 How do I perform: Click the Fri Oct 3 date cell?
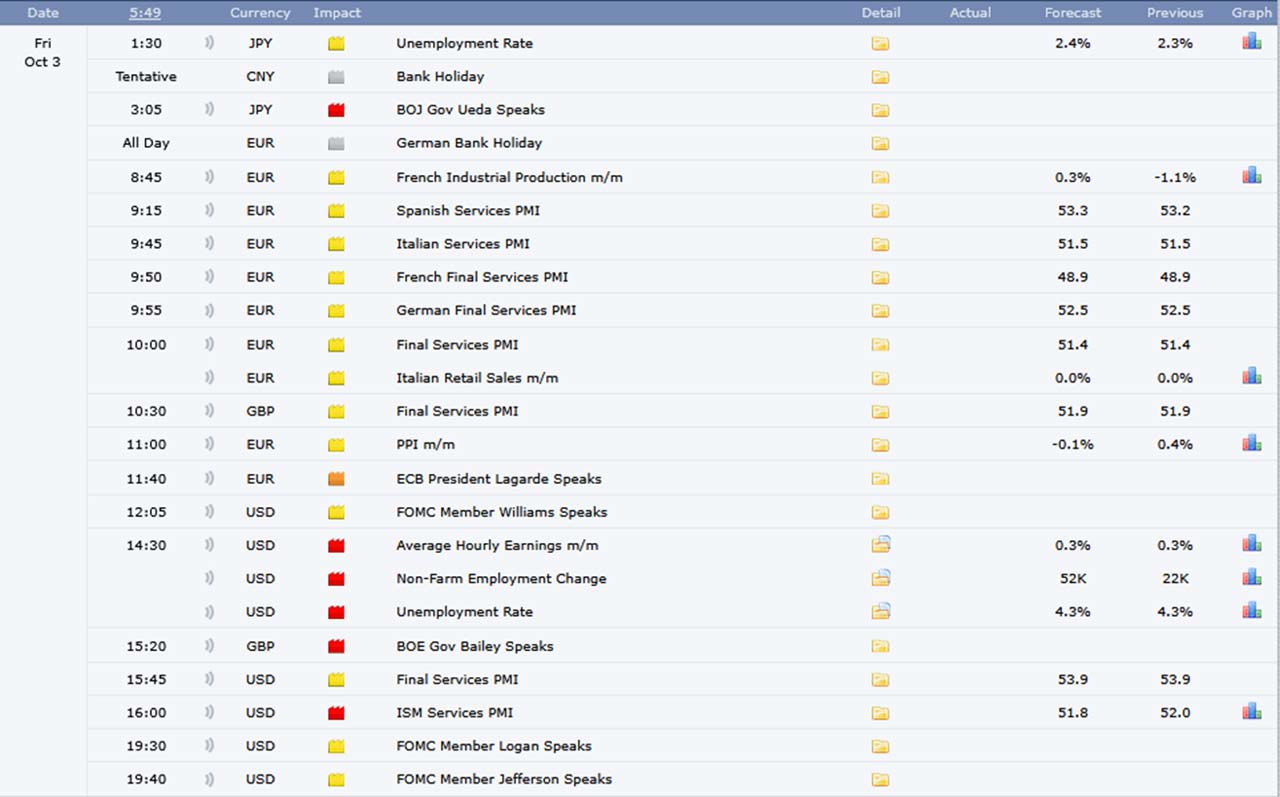43,52
